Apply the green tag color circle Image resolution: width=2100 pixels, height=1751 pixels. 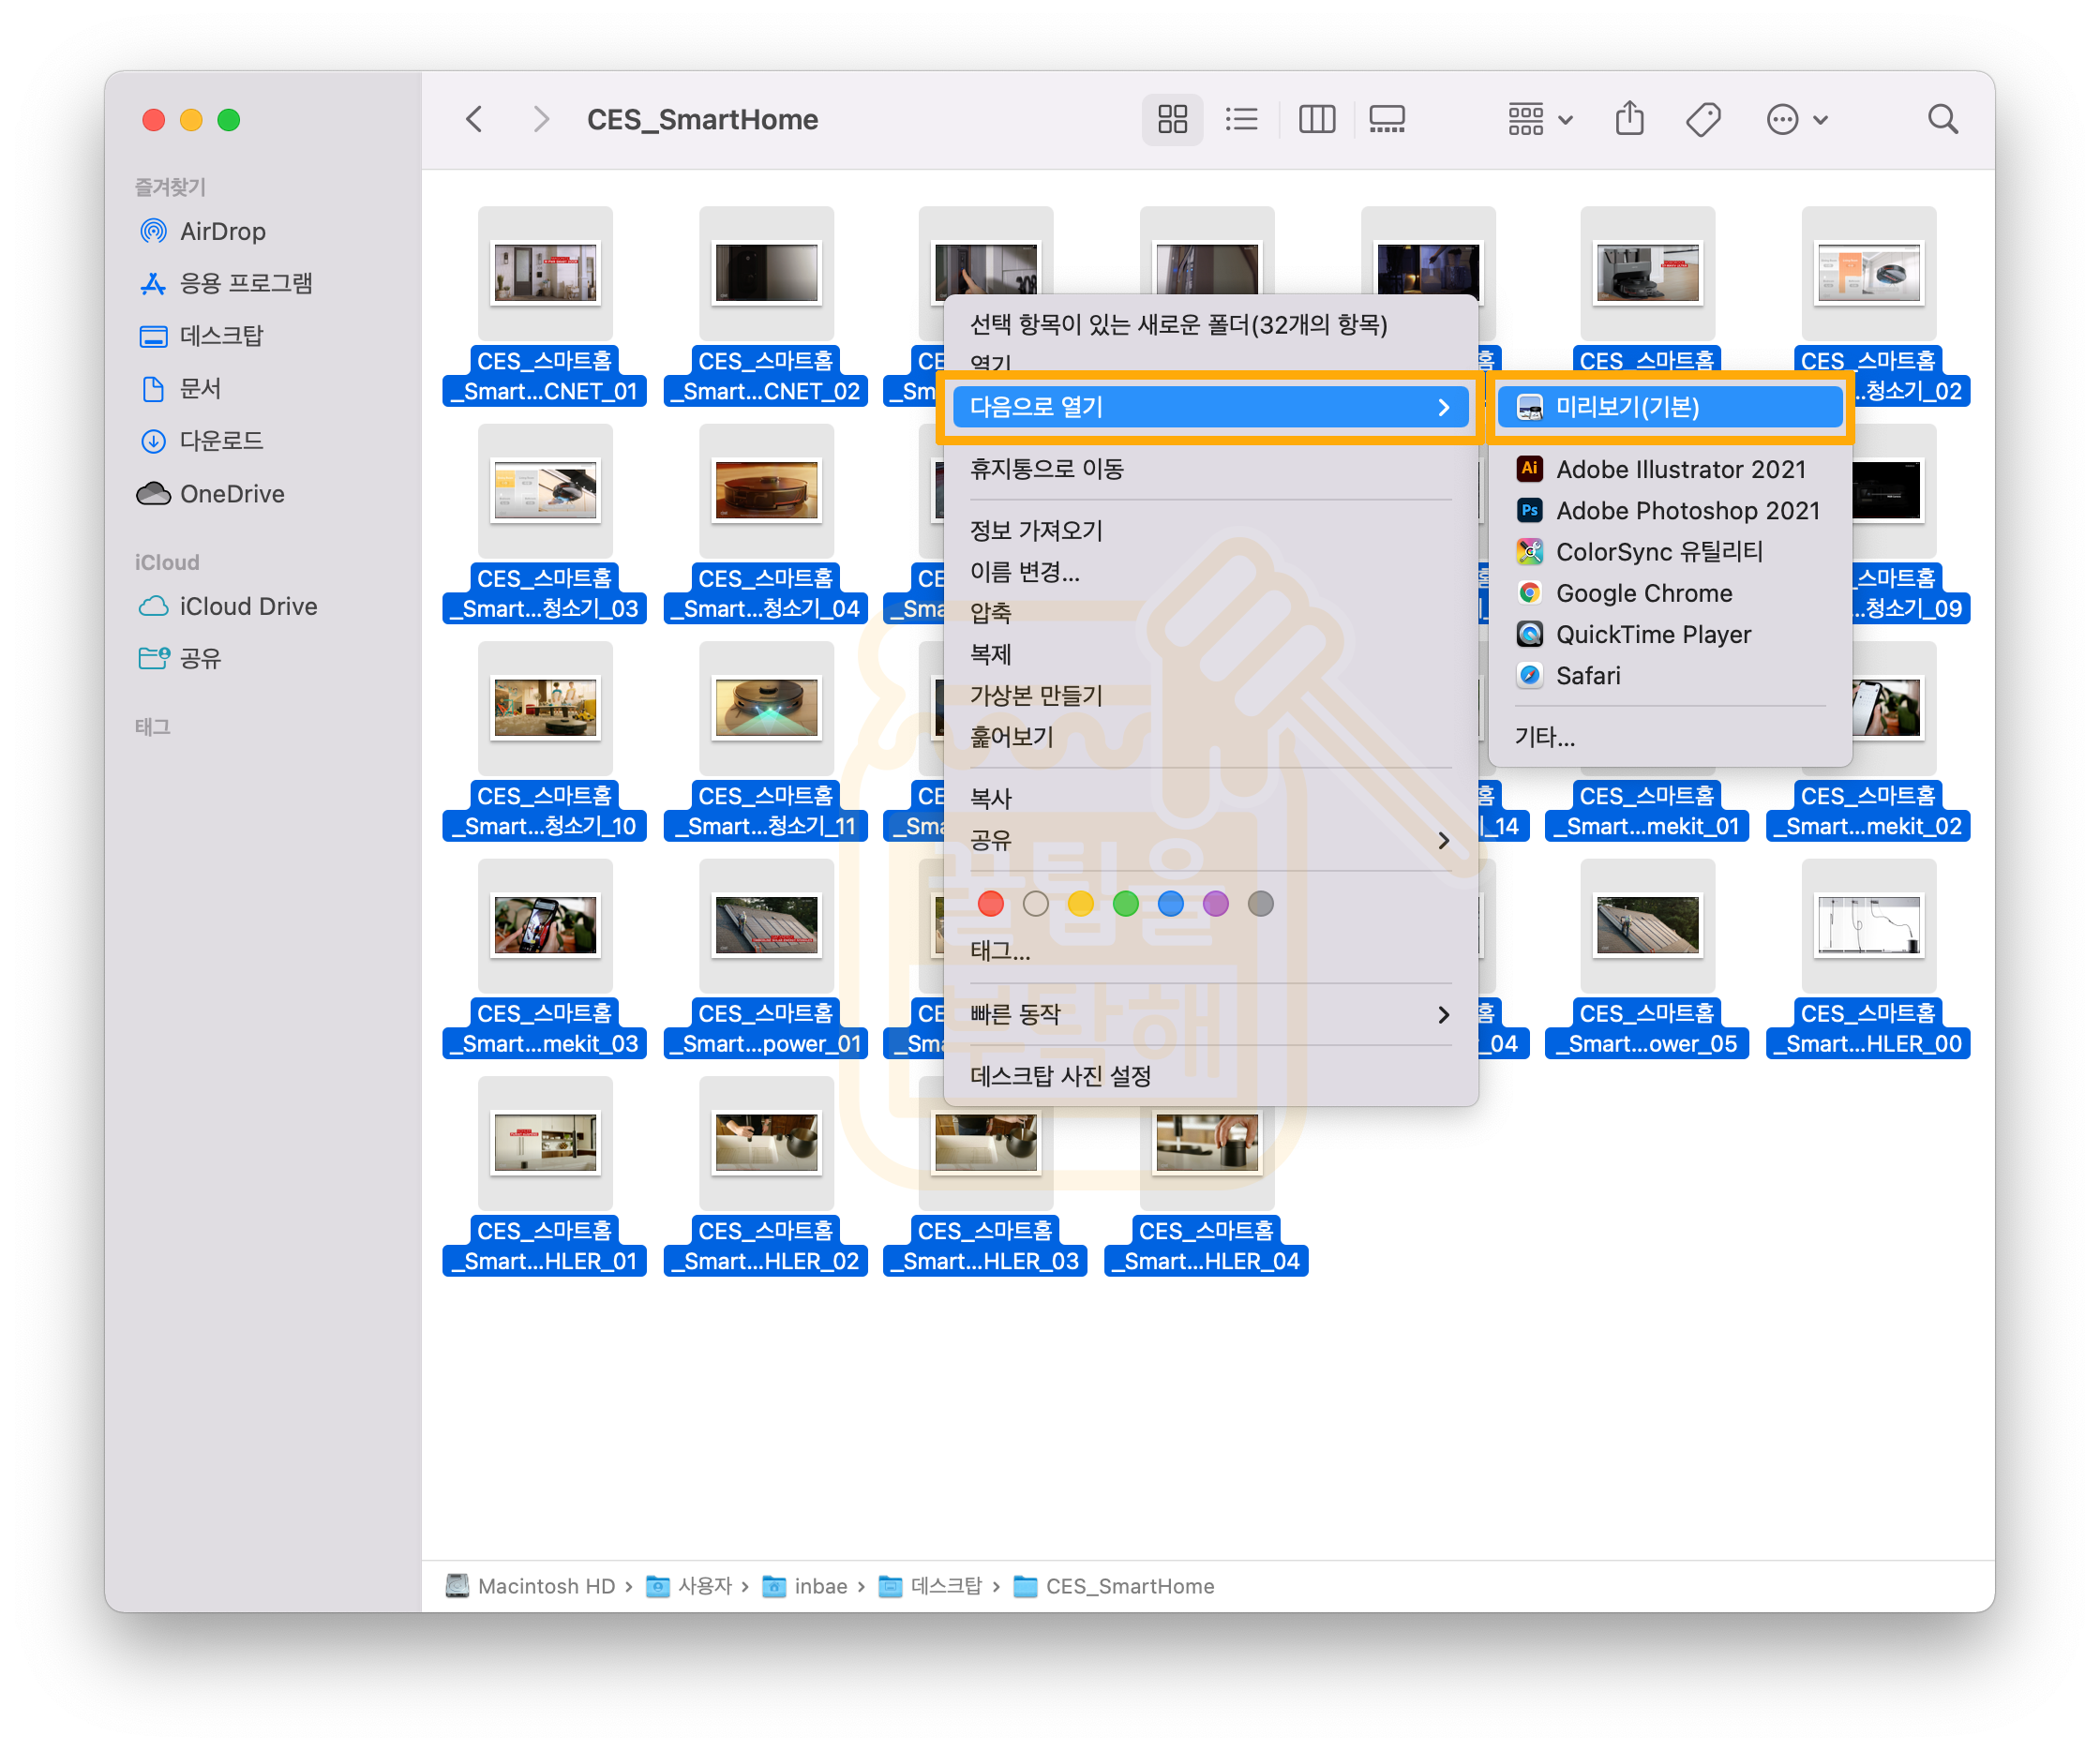[x=1125, y=904]
